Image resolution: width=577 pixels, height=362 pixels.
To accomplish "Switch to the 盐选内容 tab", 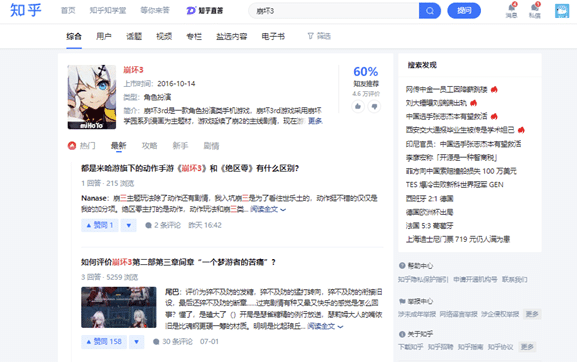I will click(x=232, y=36).
